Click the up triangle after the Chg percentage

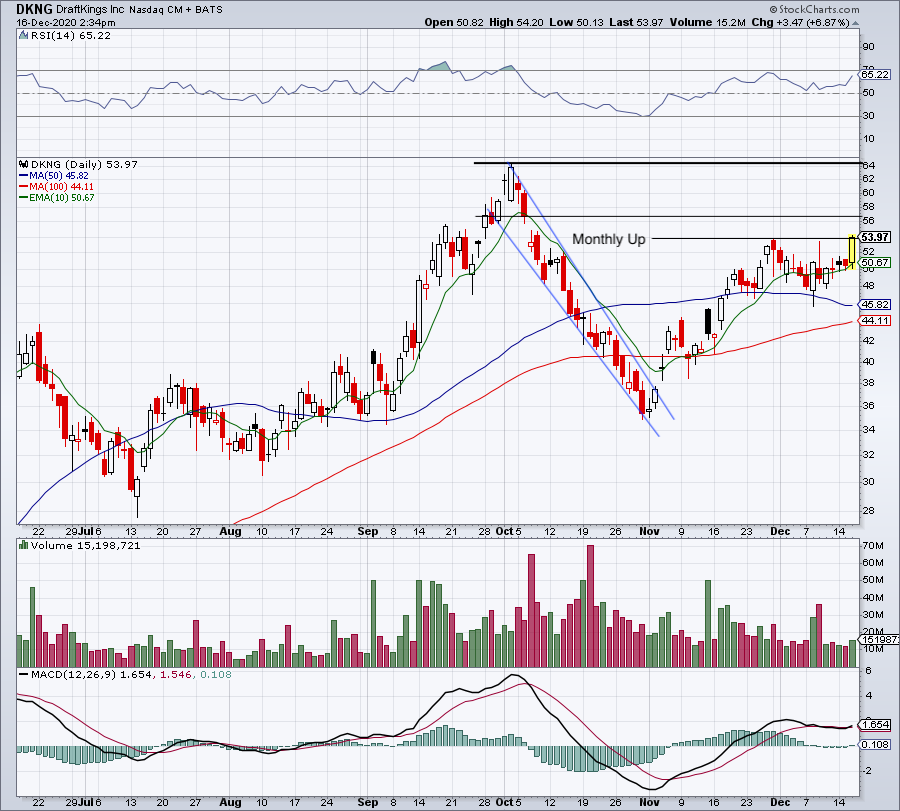855,23
